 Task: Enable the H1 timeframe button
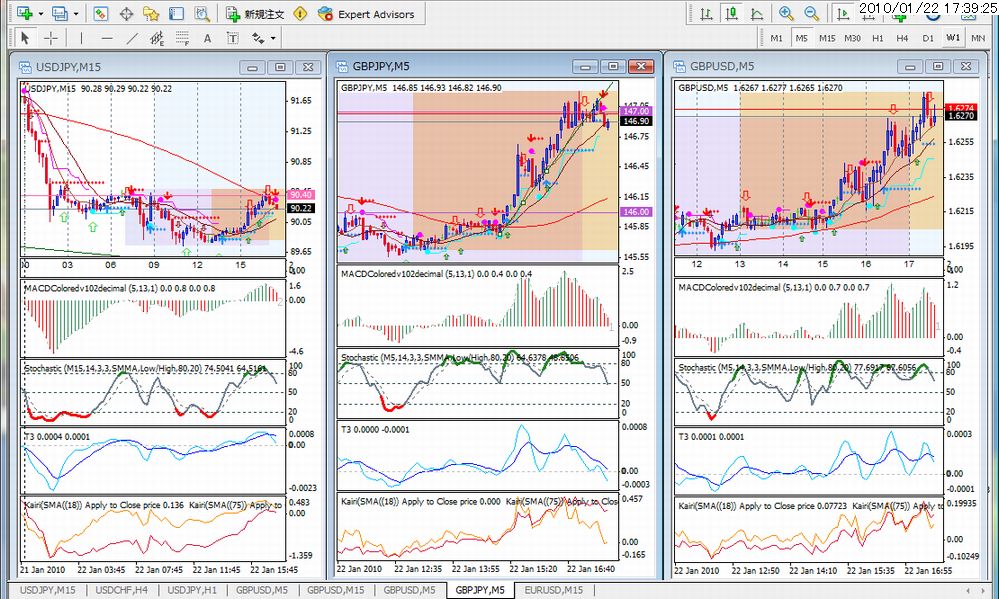(877, 38)
